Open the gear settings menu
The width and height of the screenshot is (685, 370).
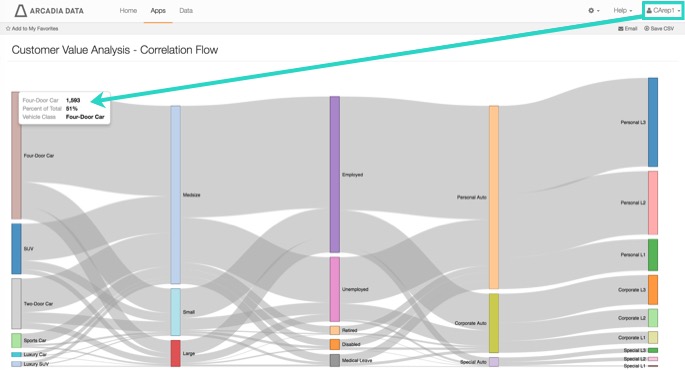(593, 10)
